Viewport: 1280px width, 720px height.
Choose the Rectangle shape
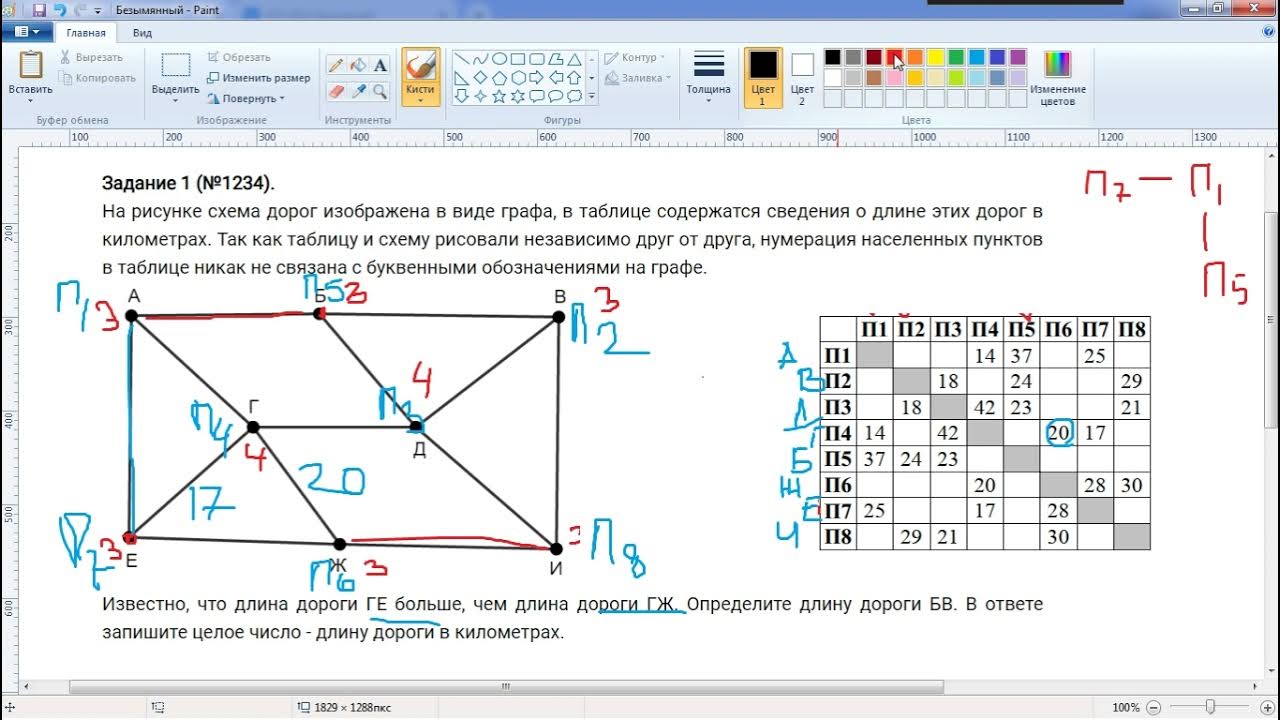tap(518, 59)
